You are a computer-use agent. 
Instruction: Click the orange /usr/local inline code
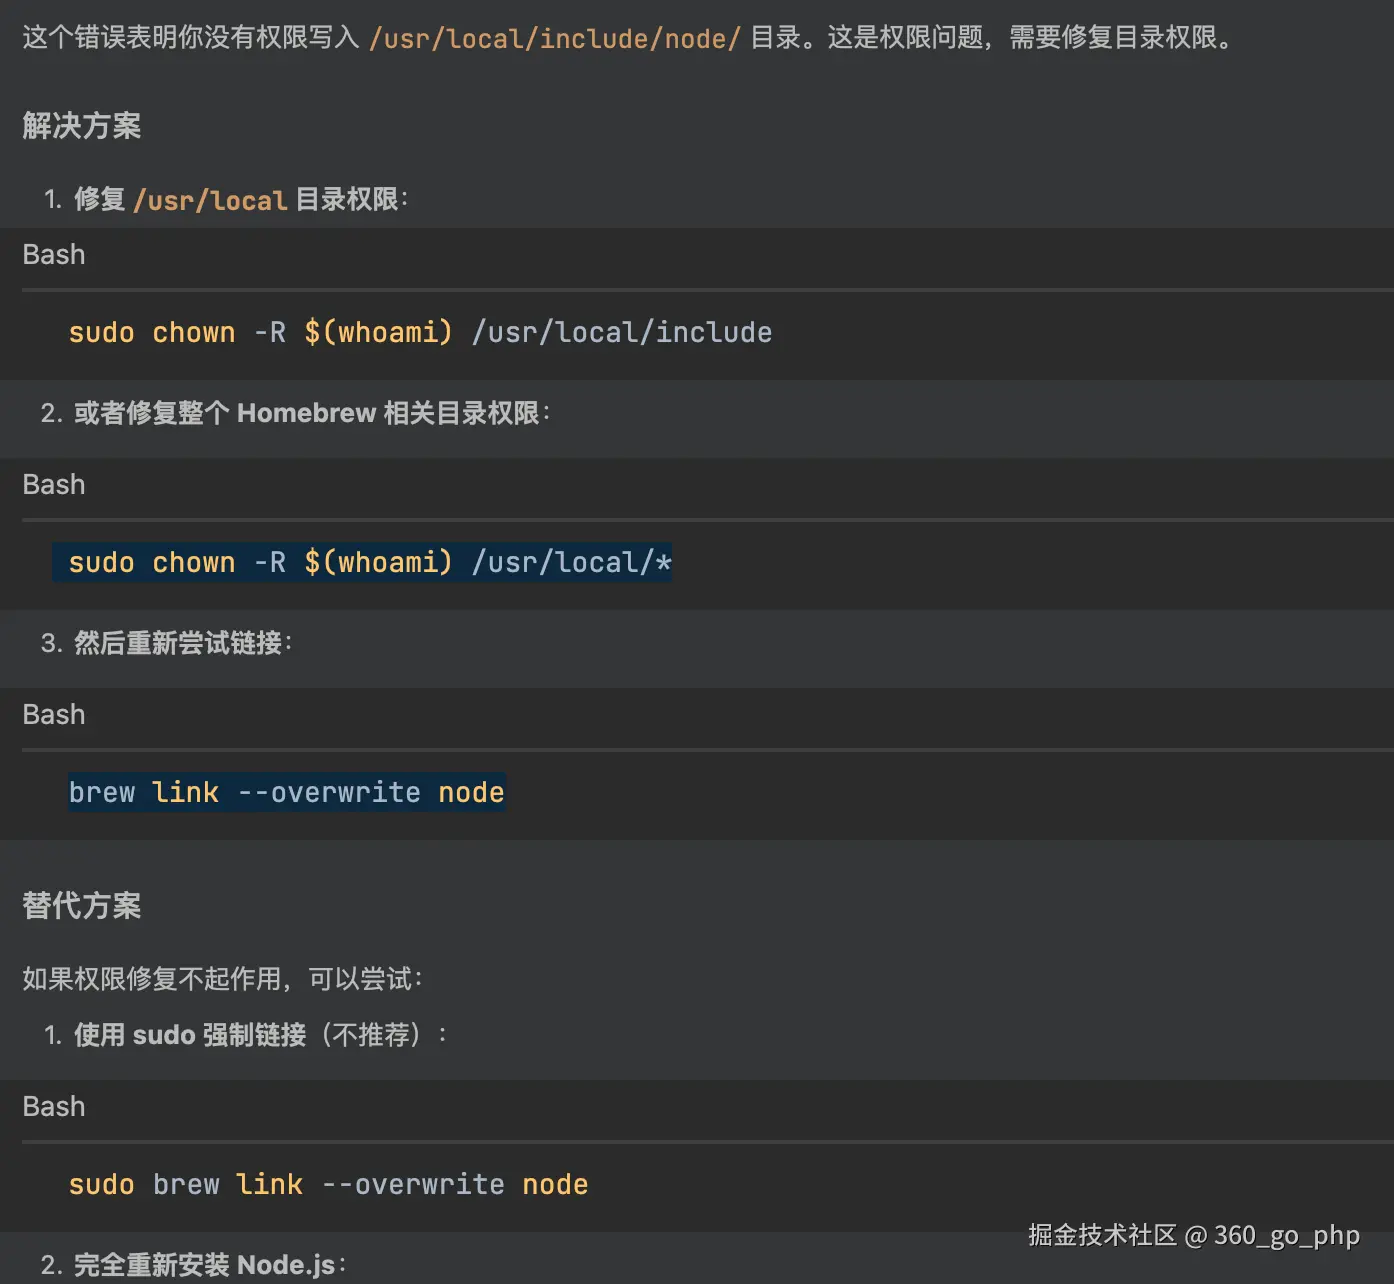(210, 200)
